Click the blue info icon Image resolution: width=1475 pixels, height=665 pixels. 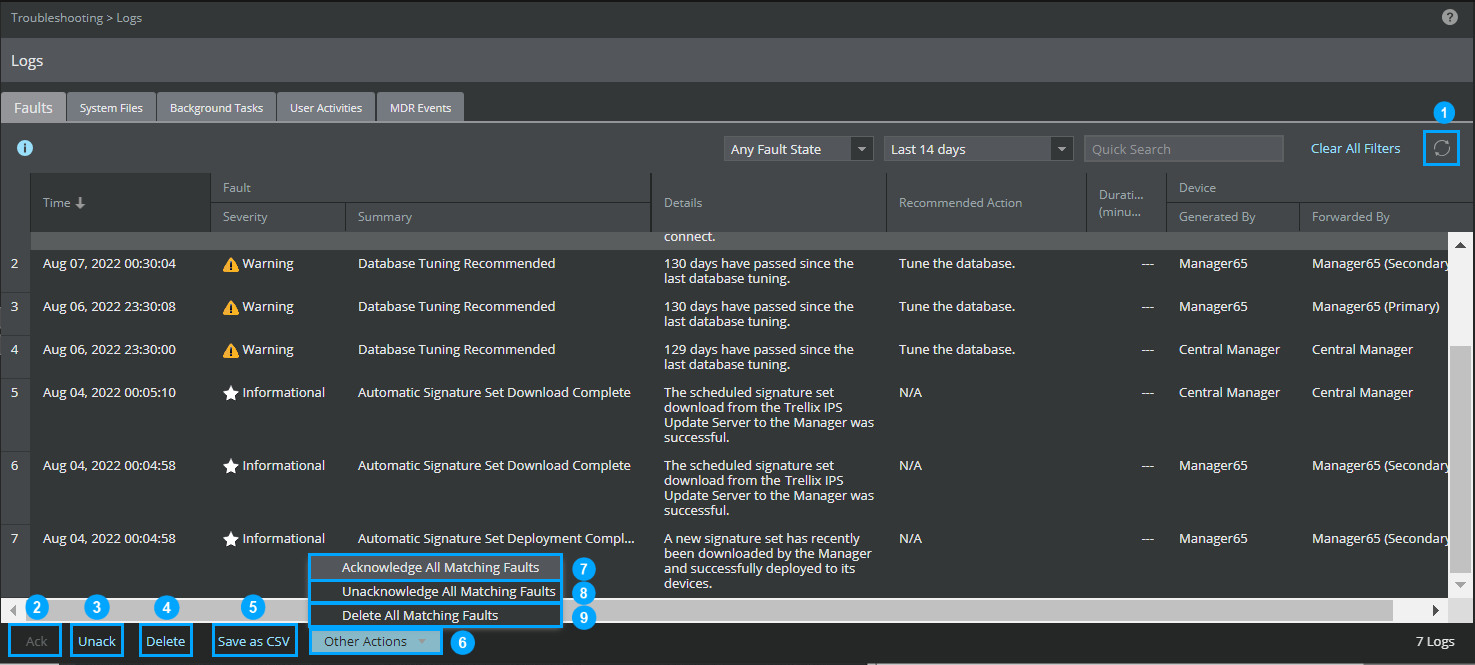click(25, 148)
